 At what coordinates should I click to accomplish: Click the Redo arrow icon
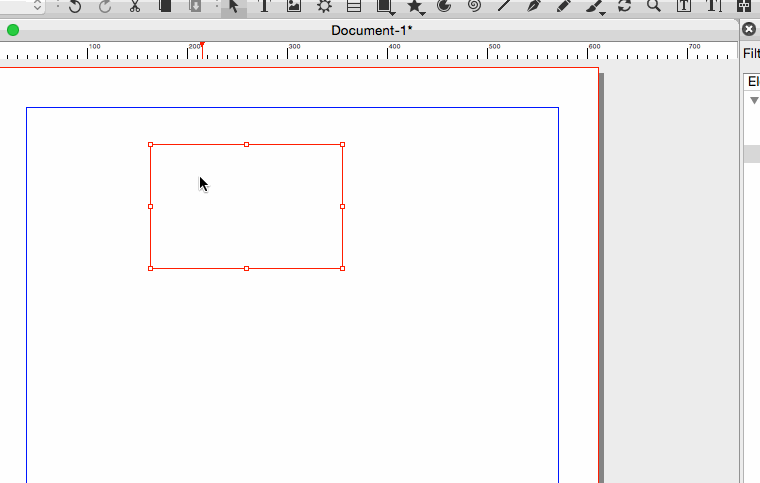pyautogui.click(x=105, y=6)
